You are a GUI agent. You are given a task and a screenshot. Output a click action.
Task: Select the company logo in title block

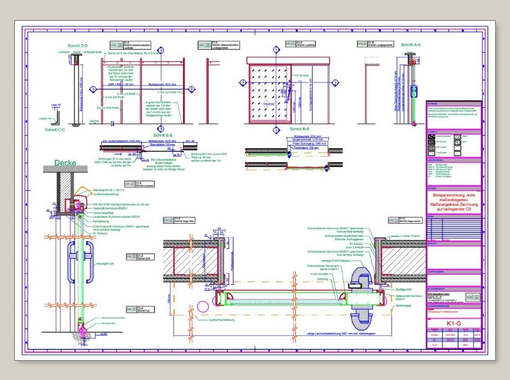point(472,297)
